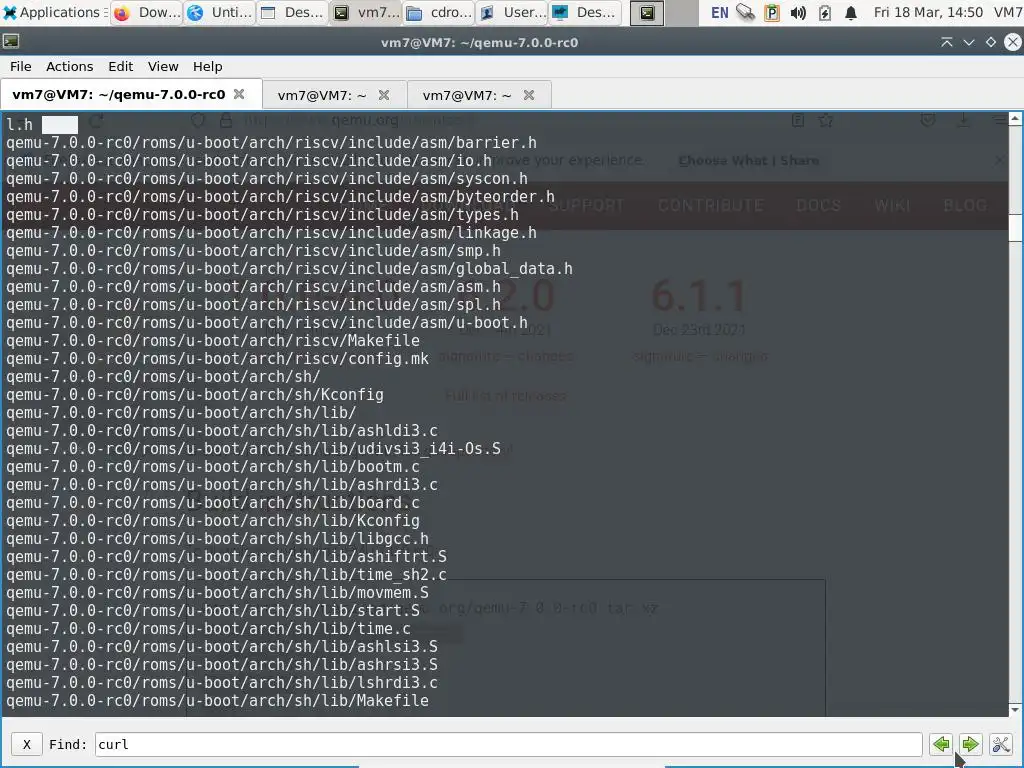Image resolution: width=1024 pixels, height=768 pixels.
Task: Click line ending in sh/lib/Makefile
Action: (x=217, y=701)
